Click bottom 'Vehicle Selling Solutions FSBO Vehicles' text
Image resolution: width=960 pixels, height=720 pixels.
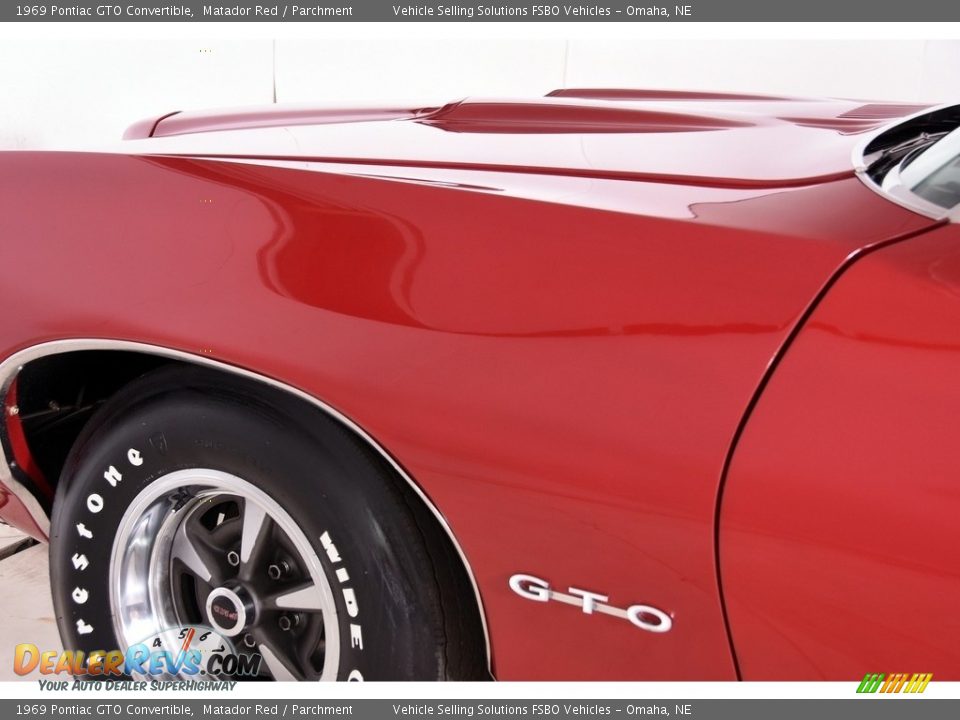pos(501,710)
